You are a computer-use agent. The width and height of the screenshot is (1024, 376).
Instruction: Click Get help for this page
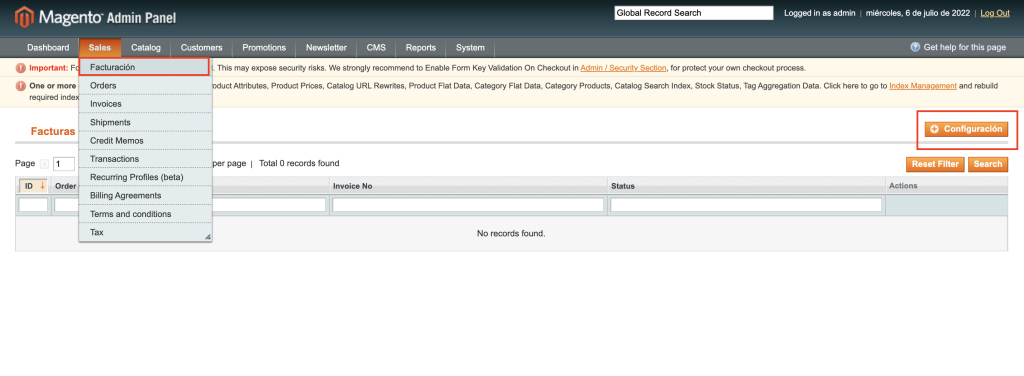point(965,48)
